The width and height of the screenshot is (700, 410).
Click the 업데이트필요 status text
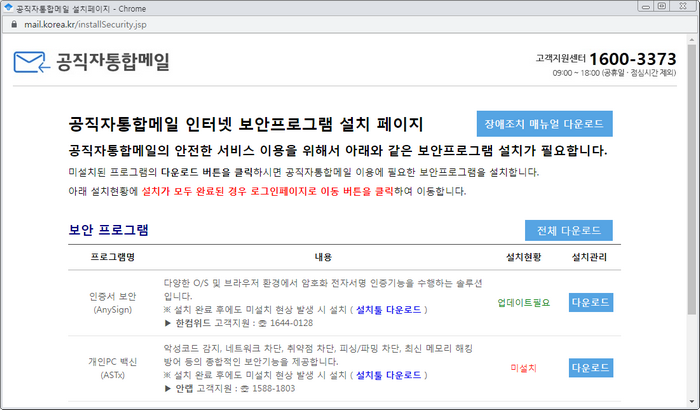tap(524, 303)
